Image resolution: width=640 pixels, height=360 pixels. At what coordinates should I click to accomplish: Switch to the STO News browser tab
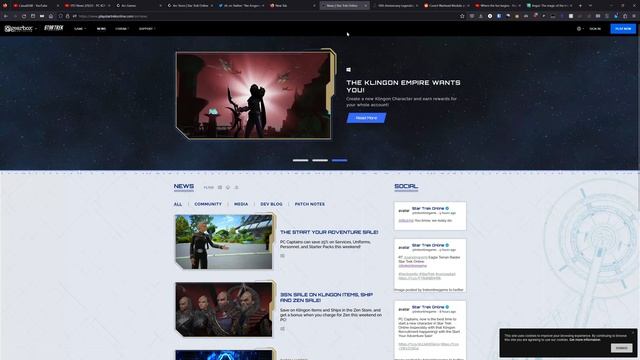coord(87,6)
